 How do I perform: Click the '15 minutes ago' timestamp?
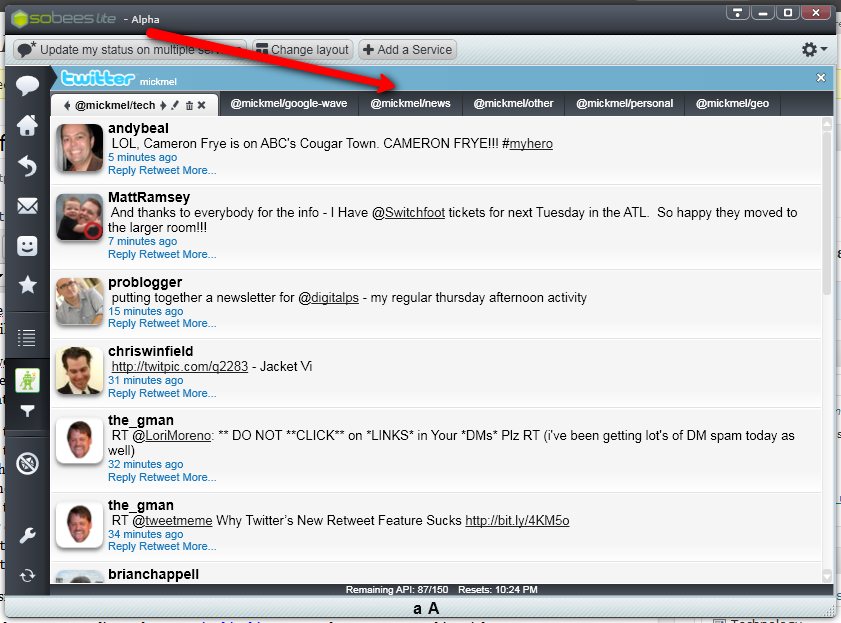[145, 311]
